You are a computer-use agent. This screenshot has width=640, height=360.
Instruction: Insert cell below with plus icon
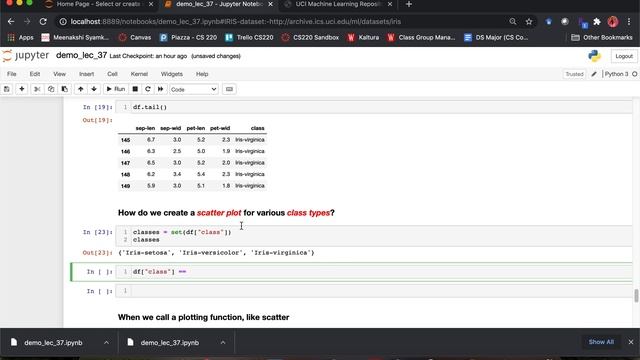(22, 89)
